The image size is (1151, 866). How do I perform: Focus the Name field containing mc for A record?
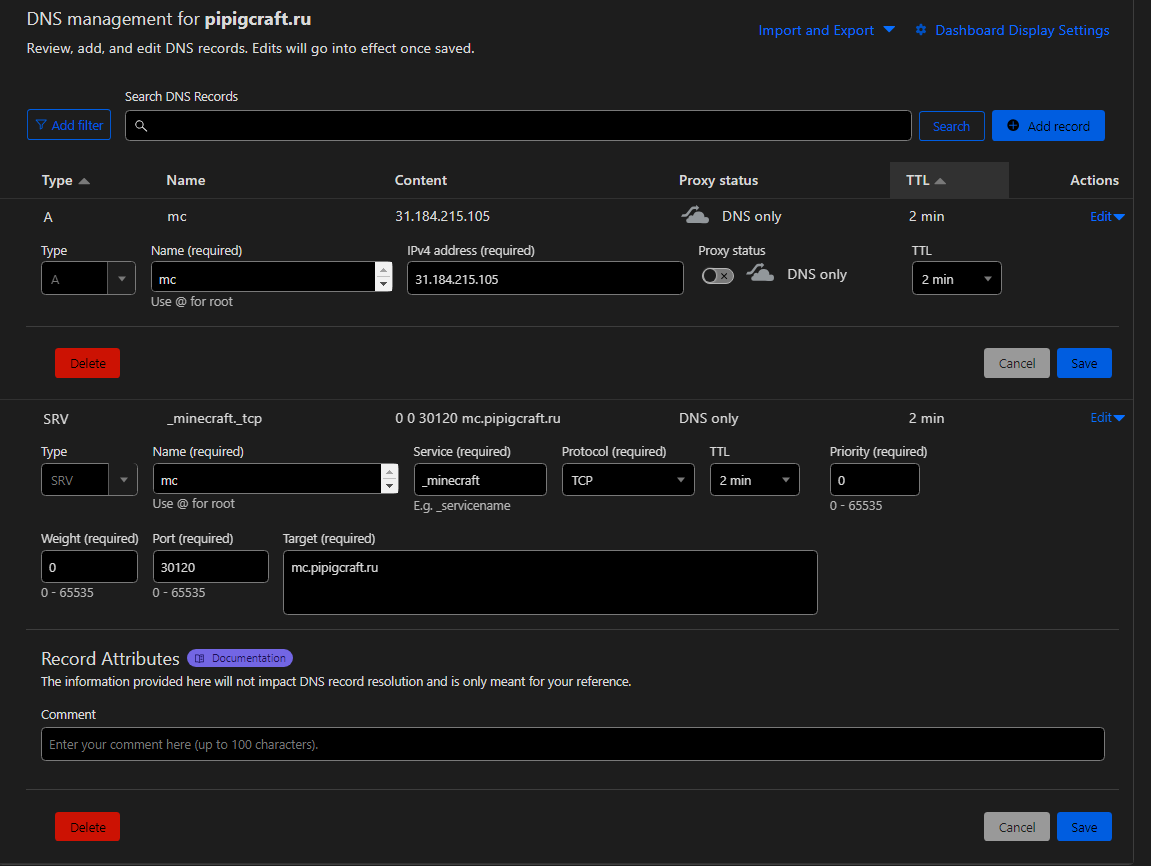(264, 277)
